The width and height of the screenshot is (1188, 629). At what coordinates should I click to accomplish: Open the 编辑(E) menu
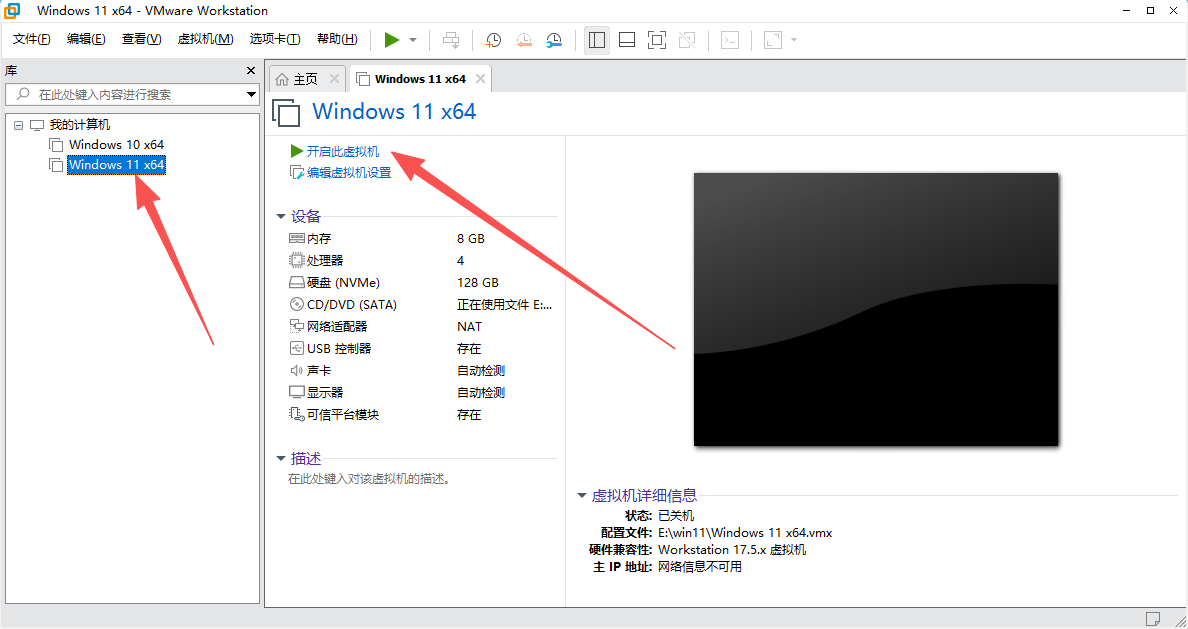point(86,39)
